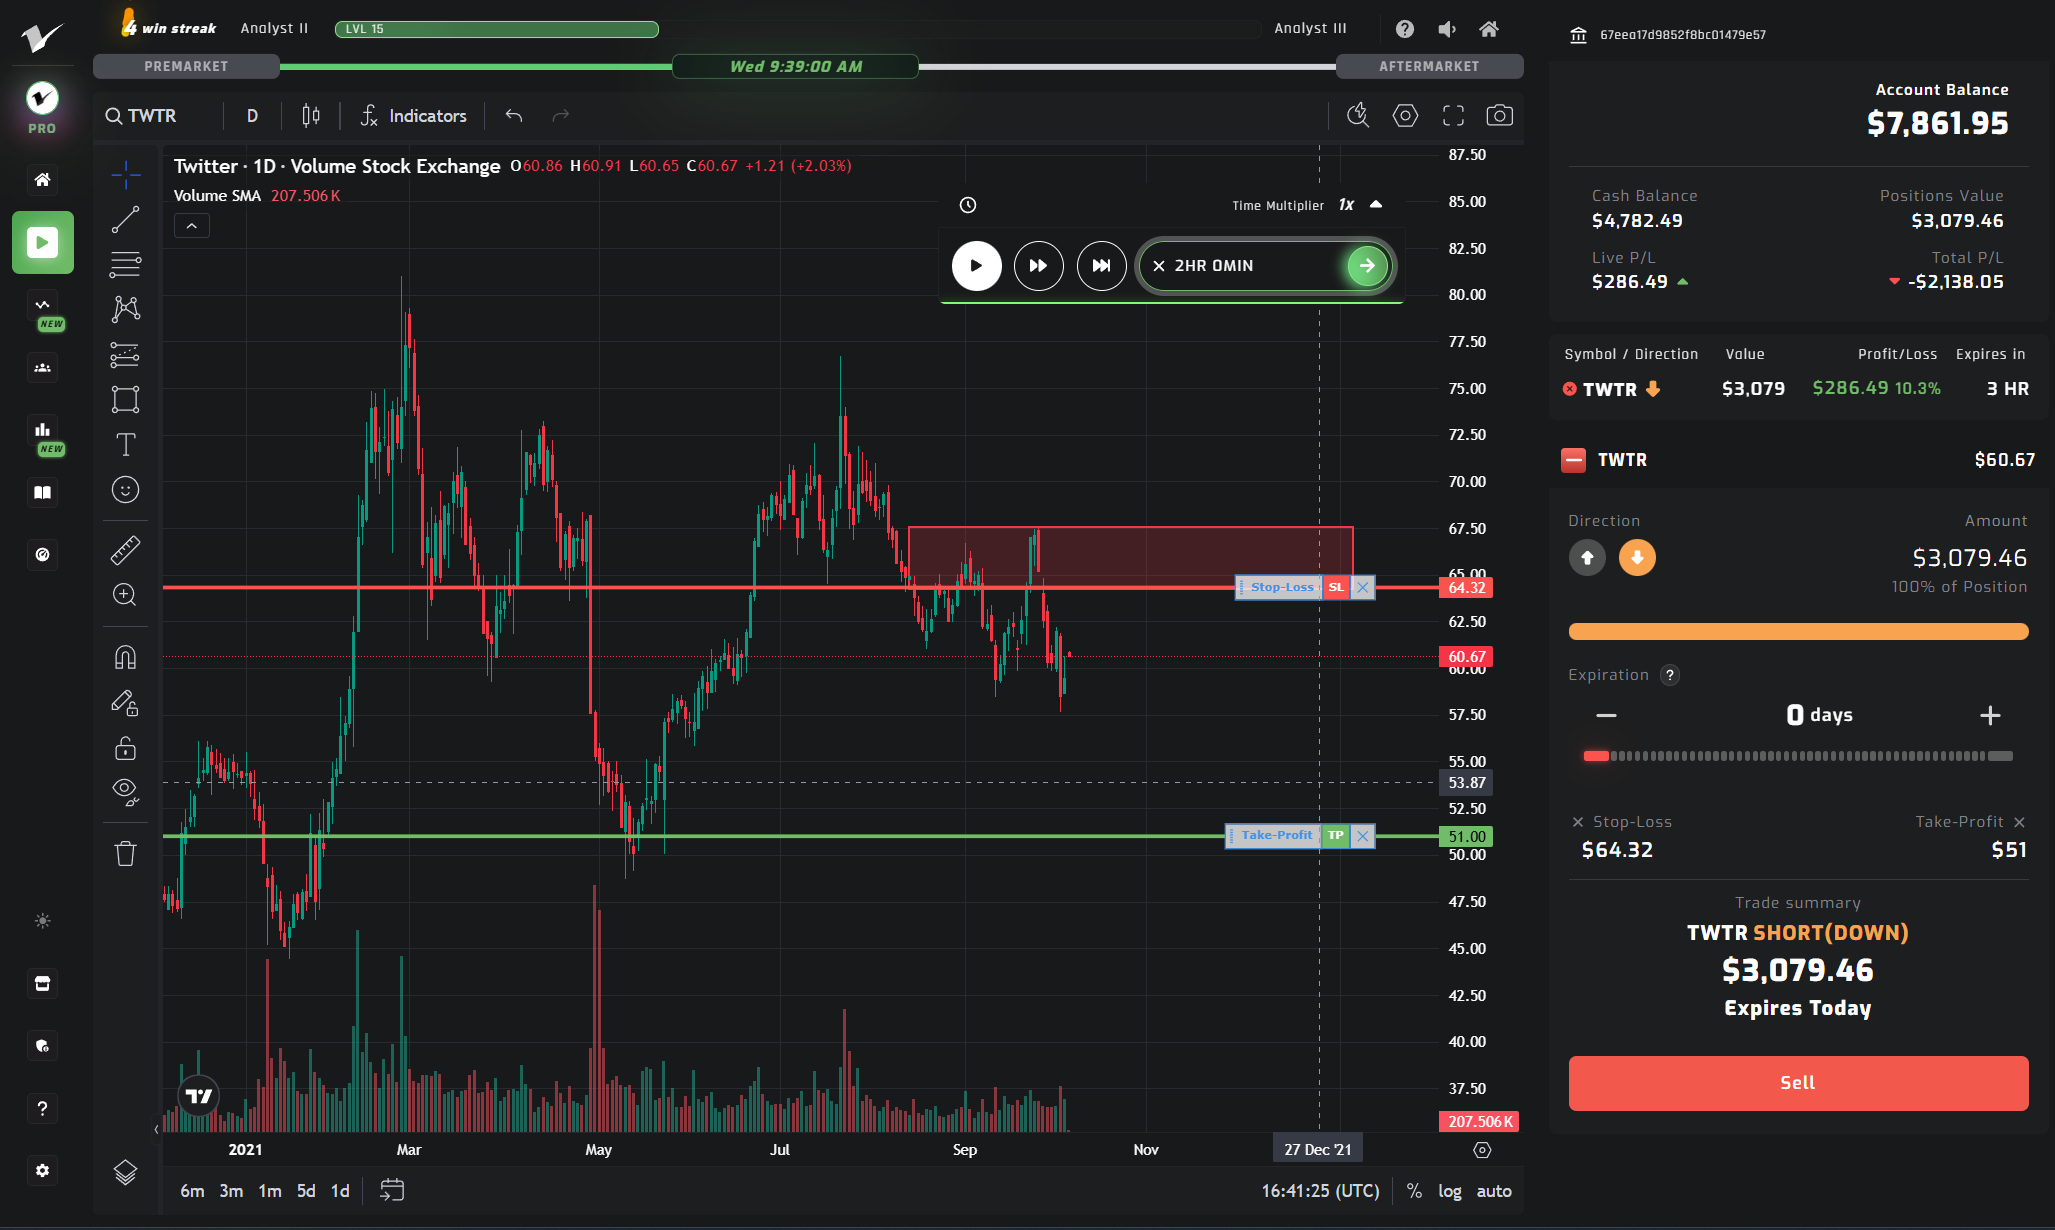The image size is (2055, 1230).
Task: Switch to the 3m time range
Action: (231, 1191)
